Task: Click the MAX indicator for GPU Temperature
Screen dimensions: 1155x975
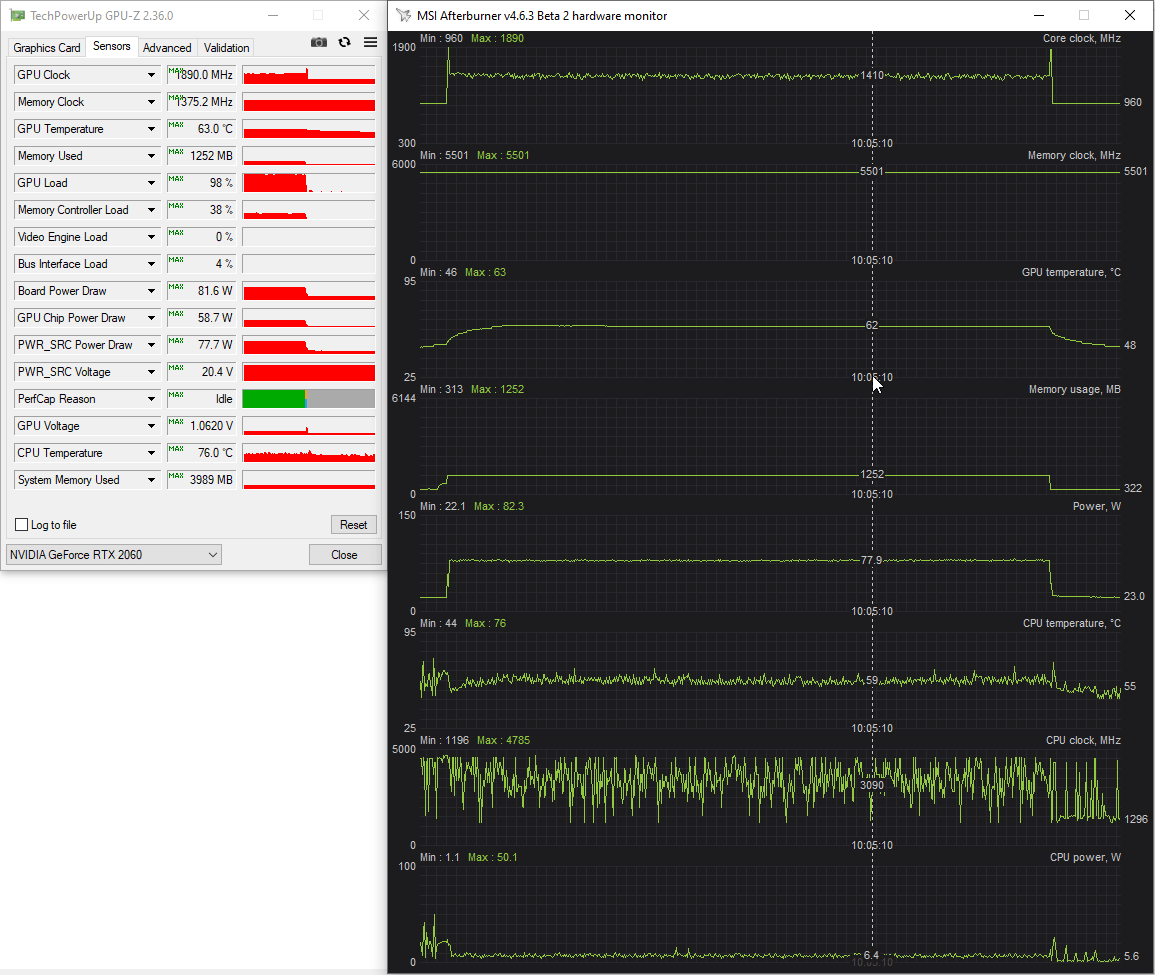Action: [176, 124]
